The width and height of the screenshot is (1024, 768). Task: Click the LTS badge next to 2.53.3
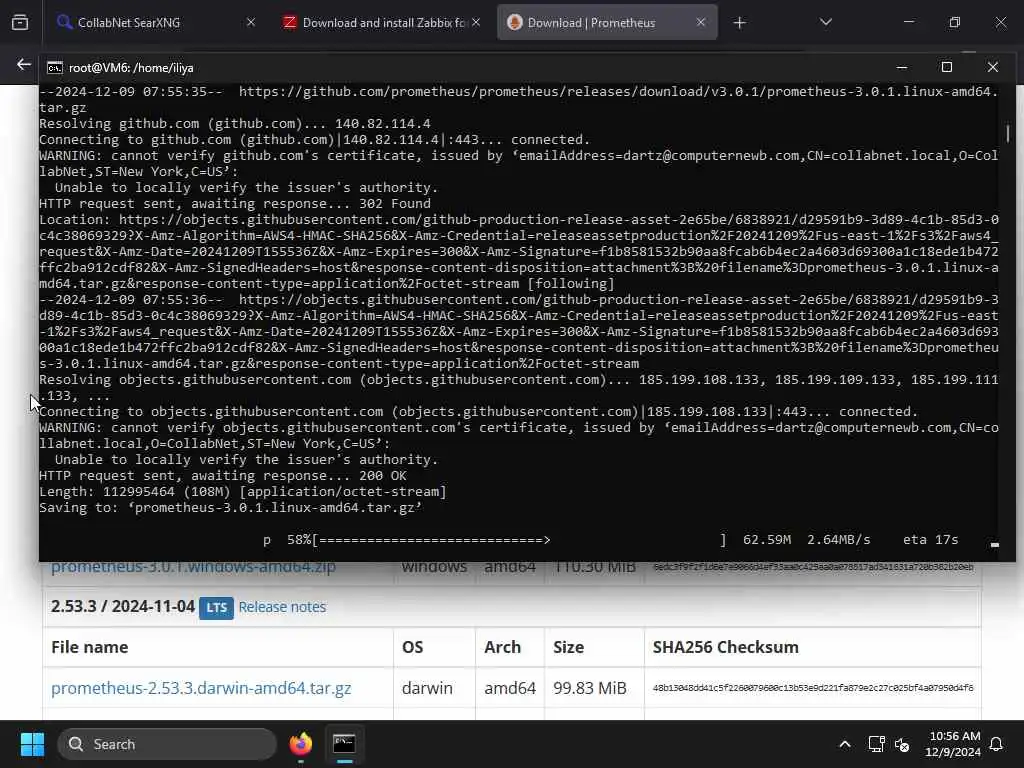pyautogui.click(x=216, y=607)
